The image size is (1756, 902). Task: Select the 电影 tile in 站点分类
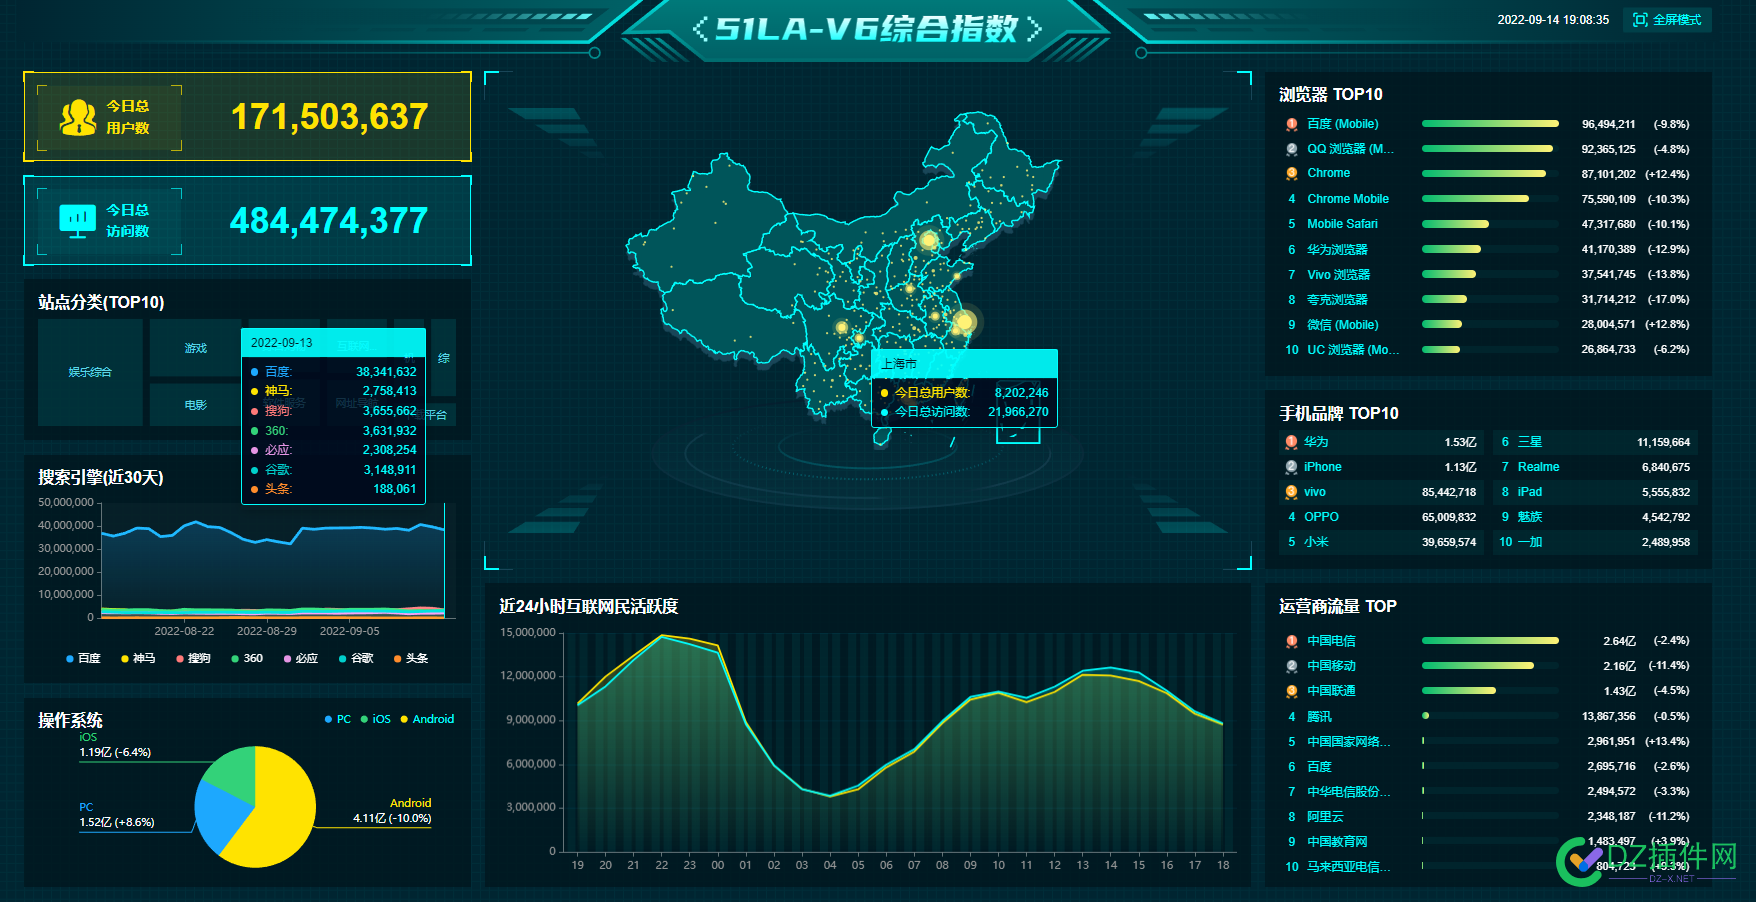[196, 405]
